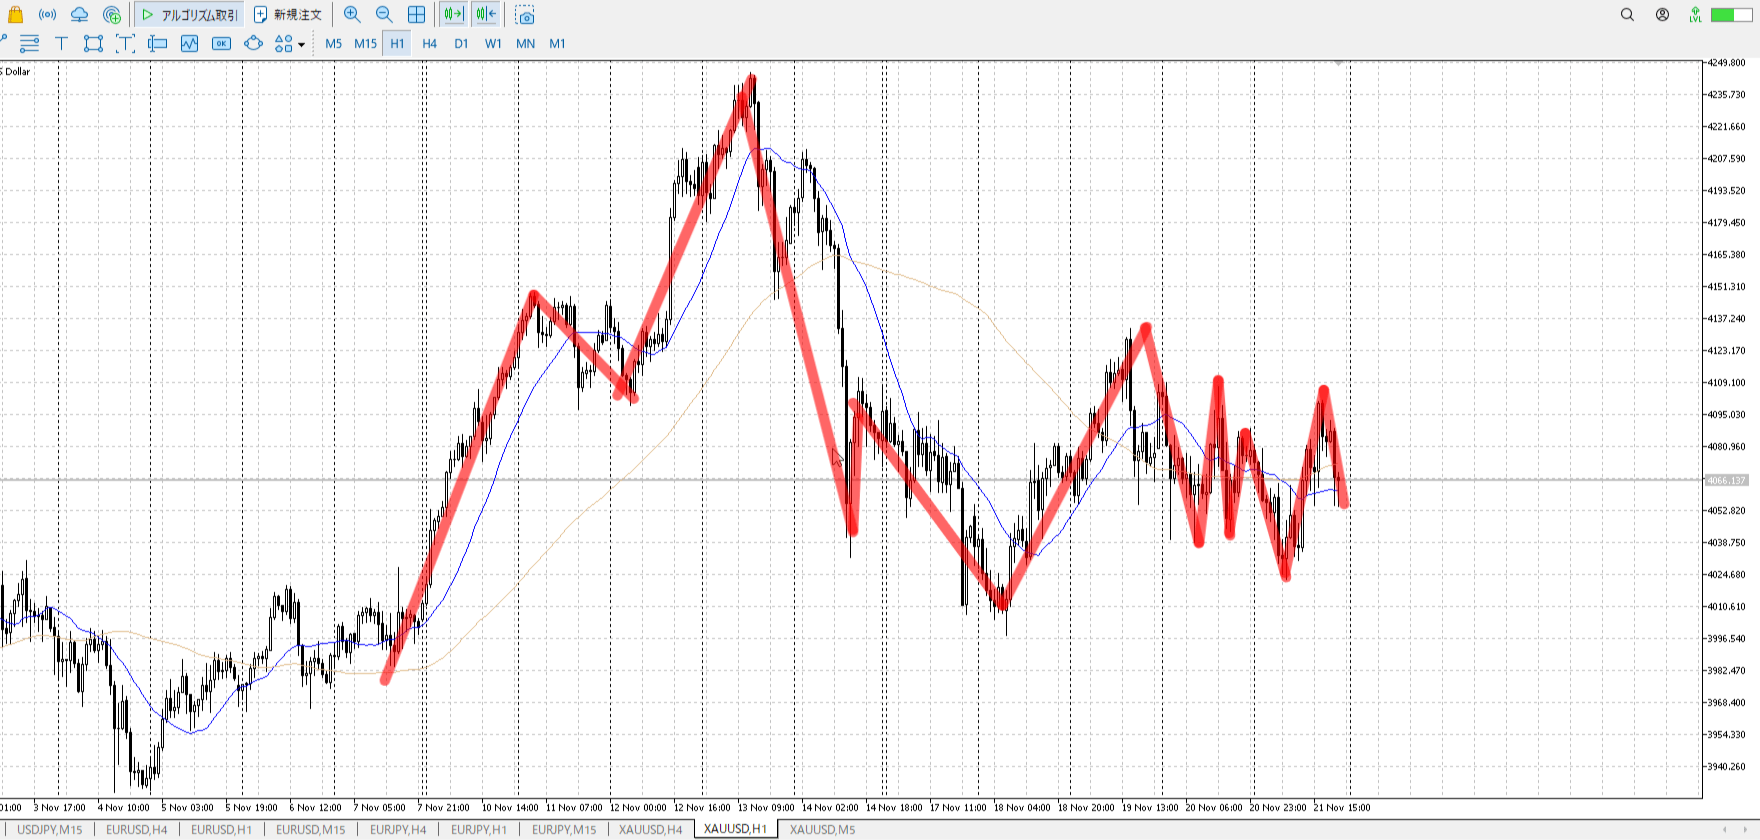1760x840 pixels.
Task: Open the Market shopping bag icon
Action: coord(15,15)
